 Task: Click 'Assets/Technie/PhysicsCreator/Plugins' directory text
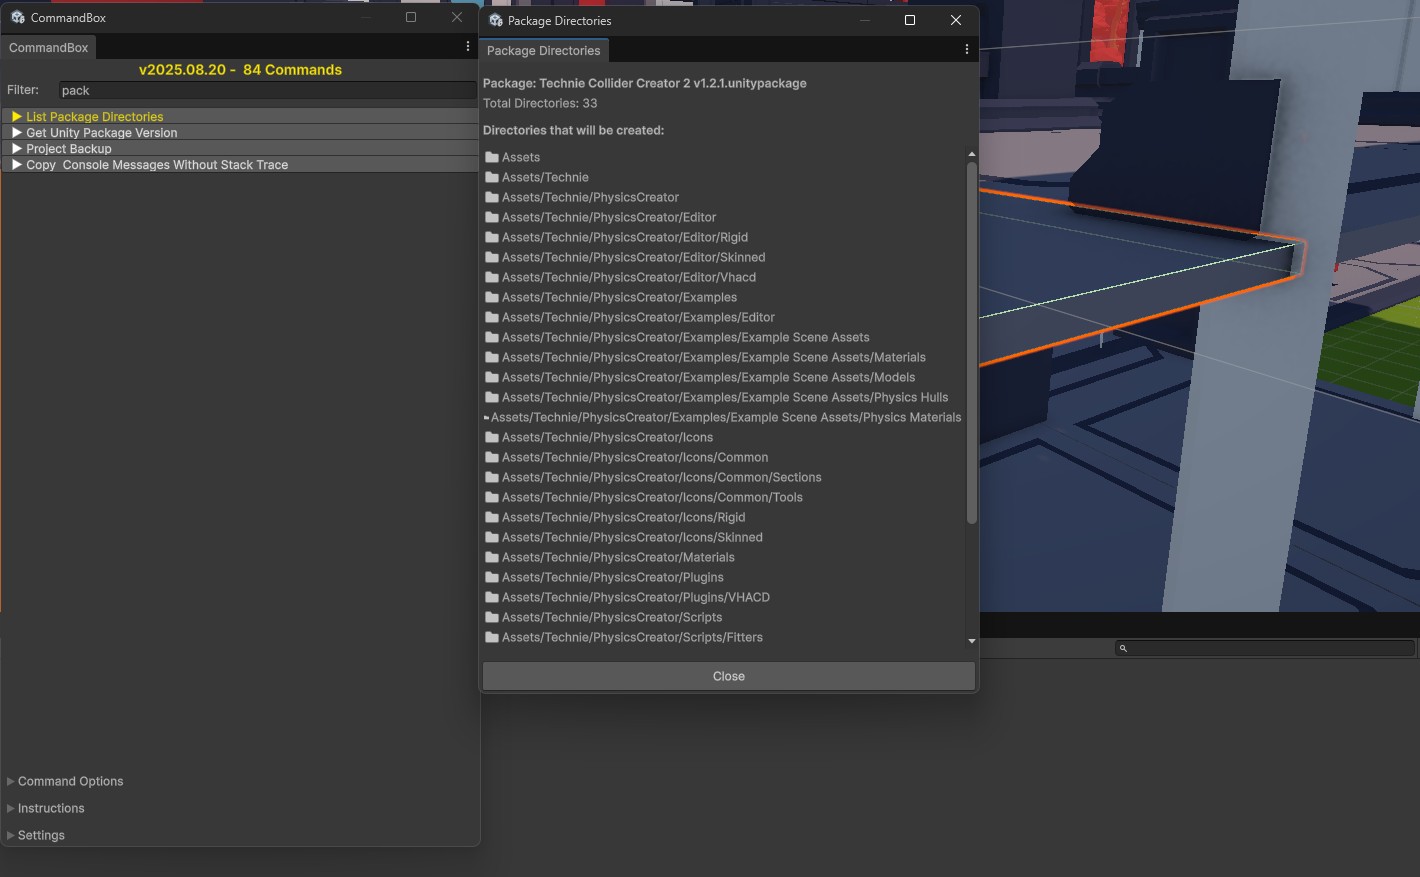tap(612, 577)
